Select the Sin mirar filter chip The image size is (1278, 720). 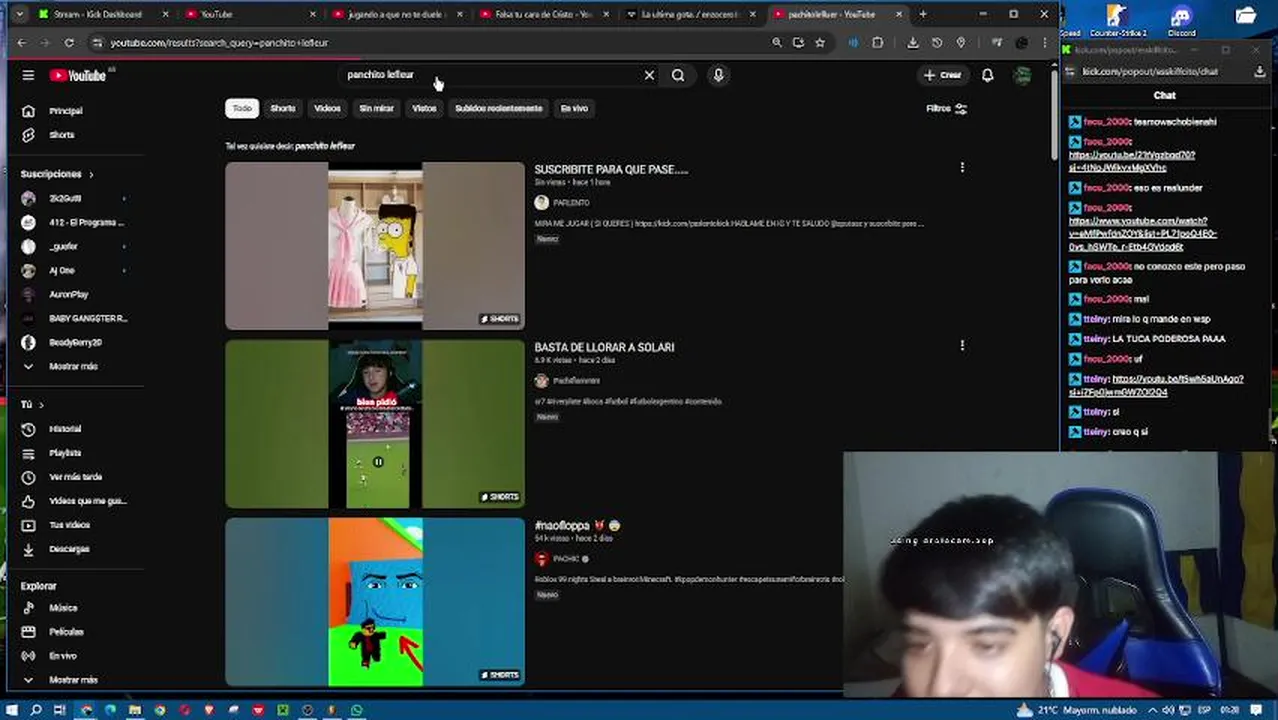coord(377,108)
